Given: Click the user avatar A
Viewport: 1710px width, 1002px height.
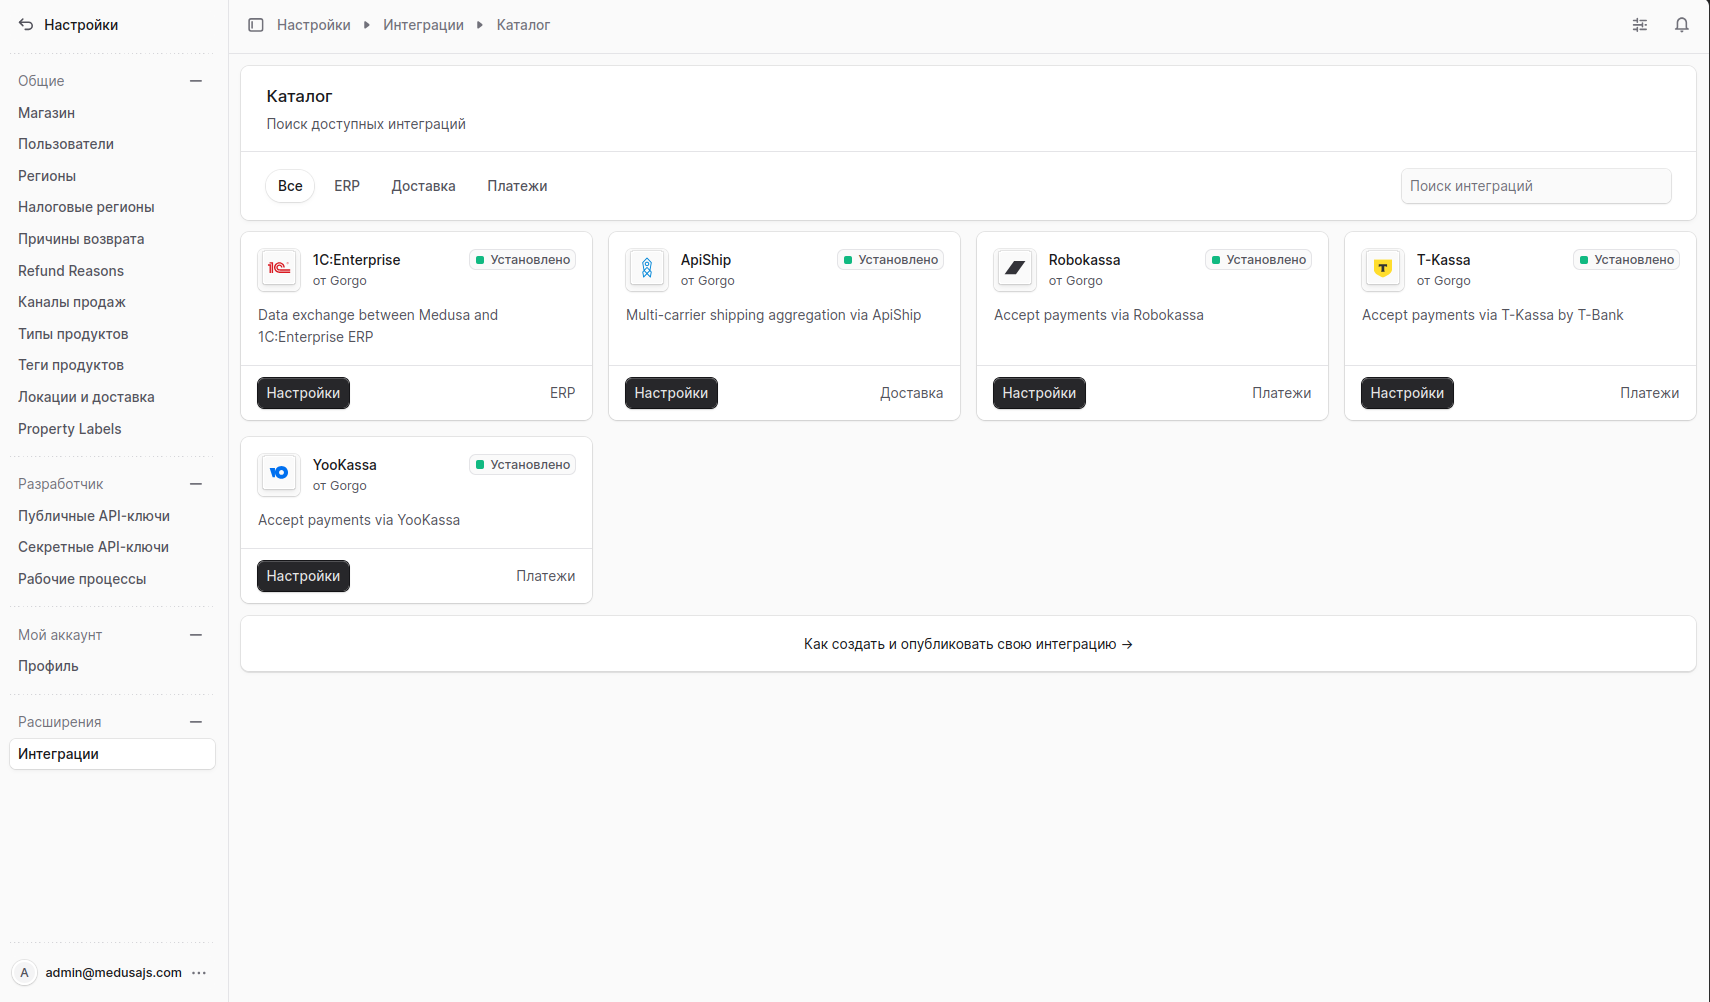Looking at the screenshot, I should pos(25,973).
